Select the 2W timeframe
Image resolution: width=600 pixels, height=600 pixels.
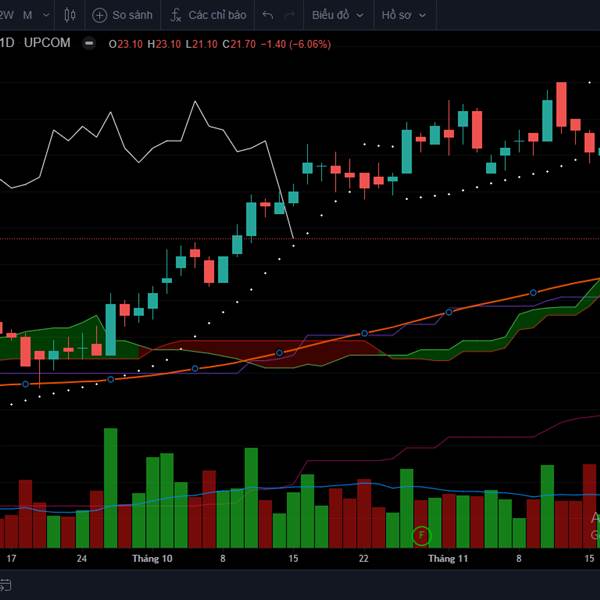point(7,15)
